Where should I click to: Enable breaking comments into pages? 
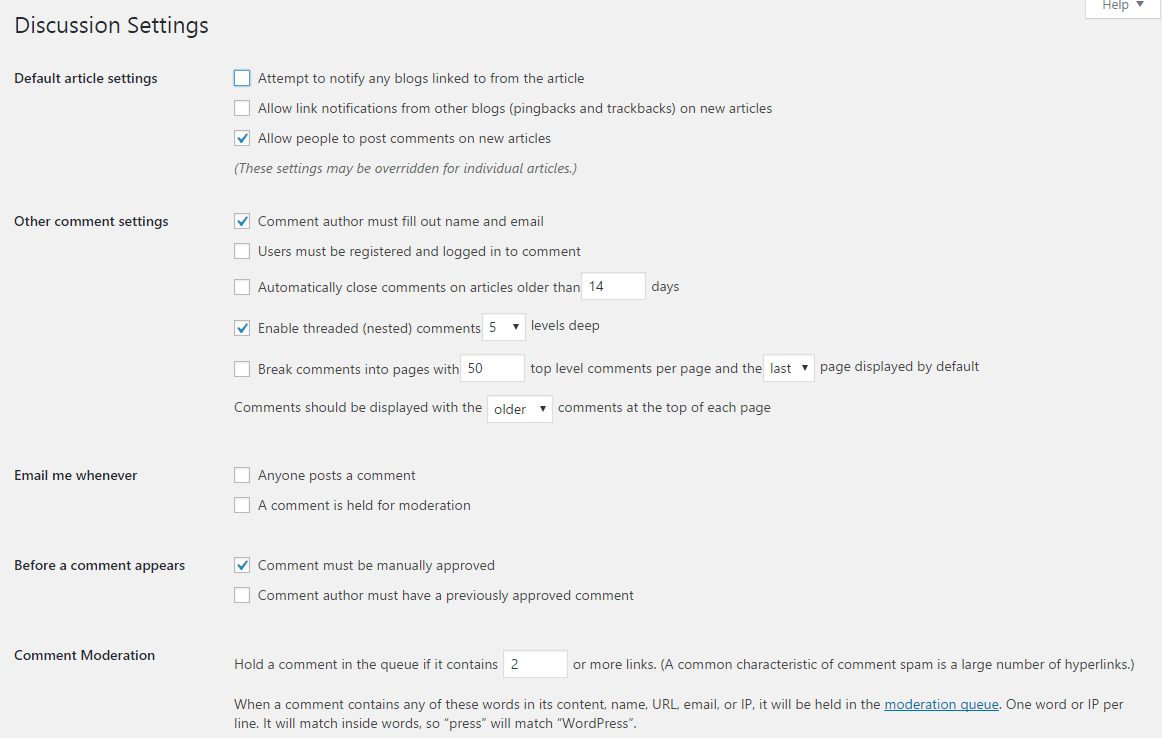click(242, 369)
